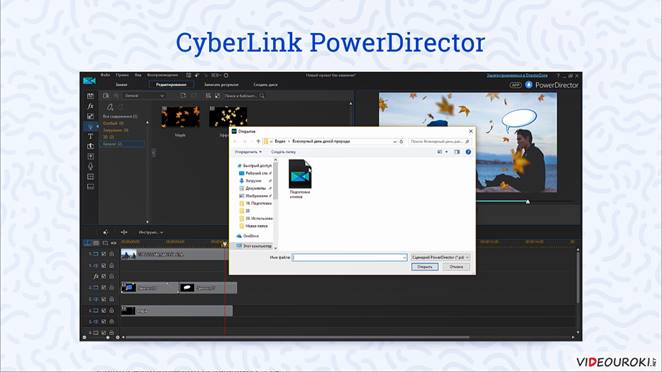Select the PowerDirector project file thumbnail
The height and width of the screenshot is (372, 662).
tap(300, 179)
